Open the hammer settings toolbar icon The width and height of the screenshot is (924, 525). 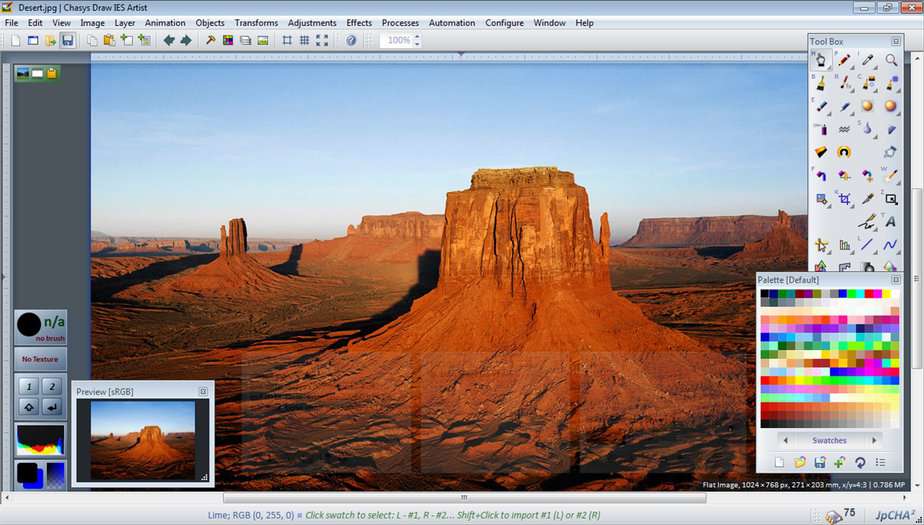coord(210,40)
